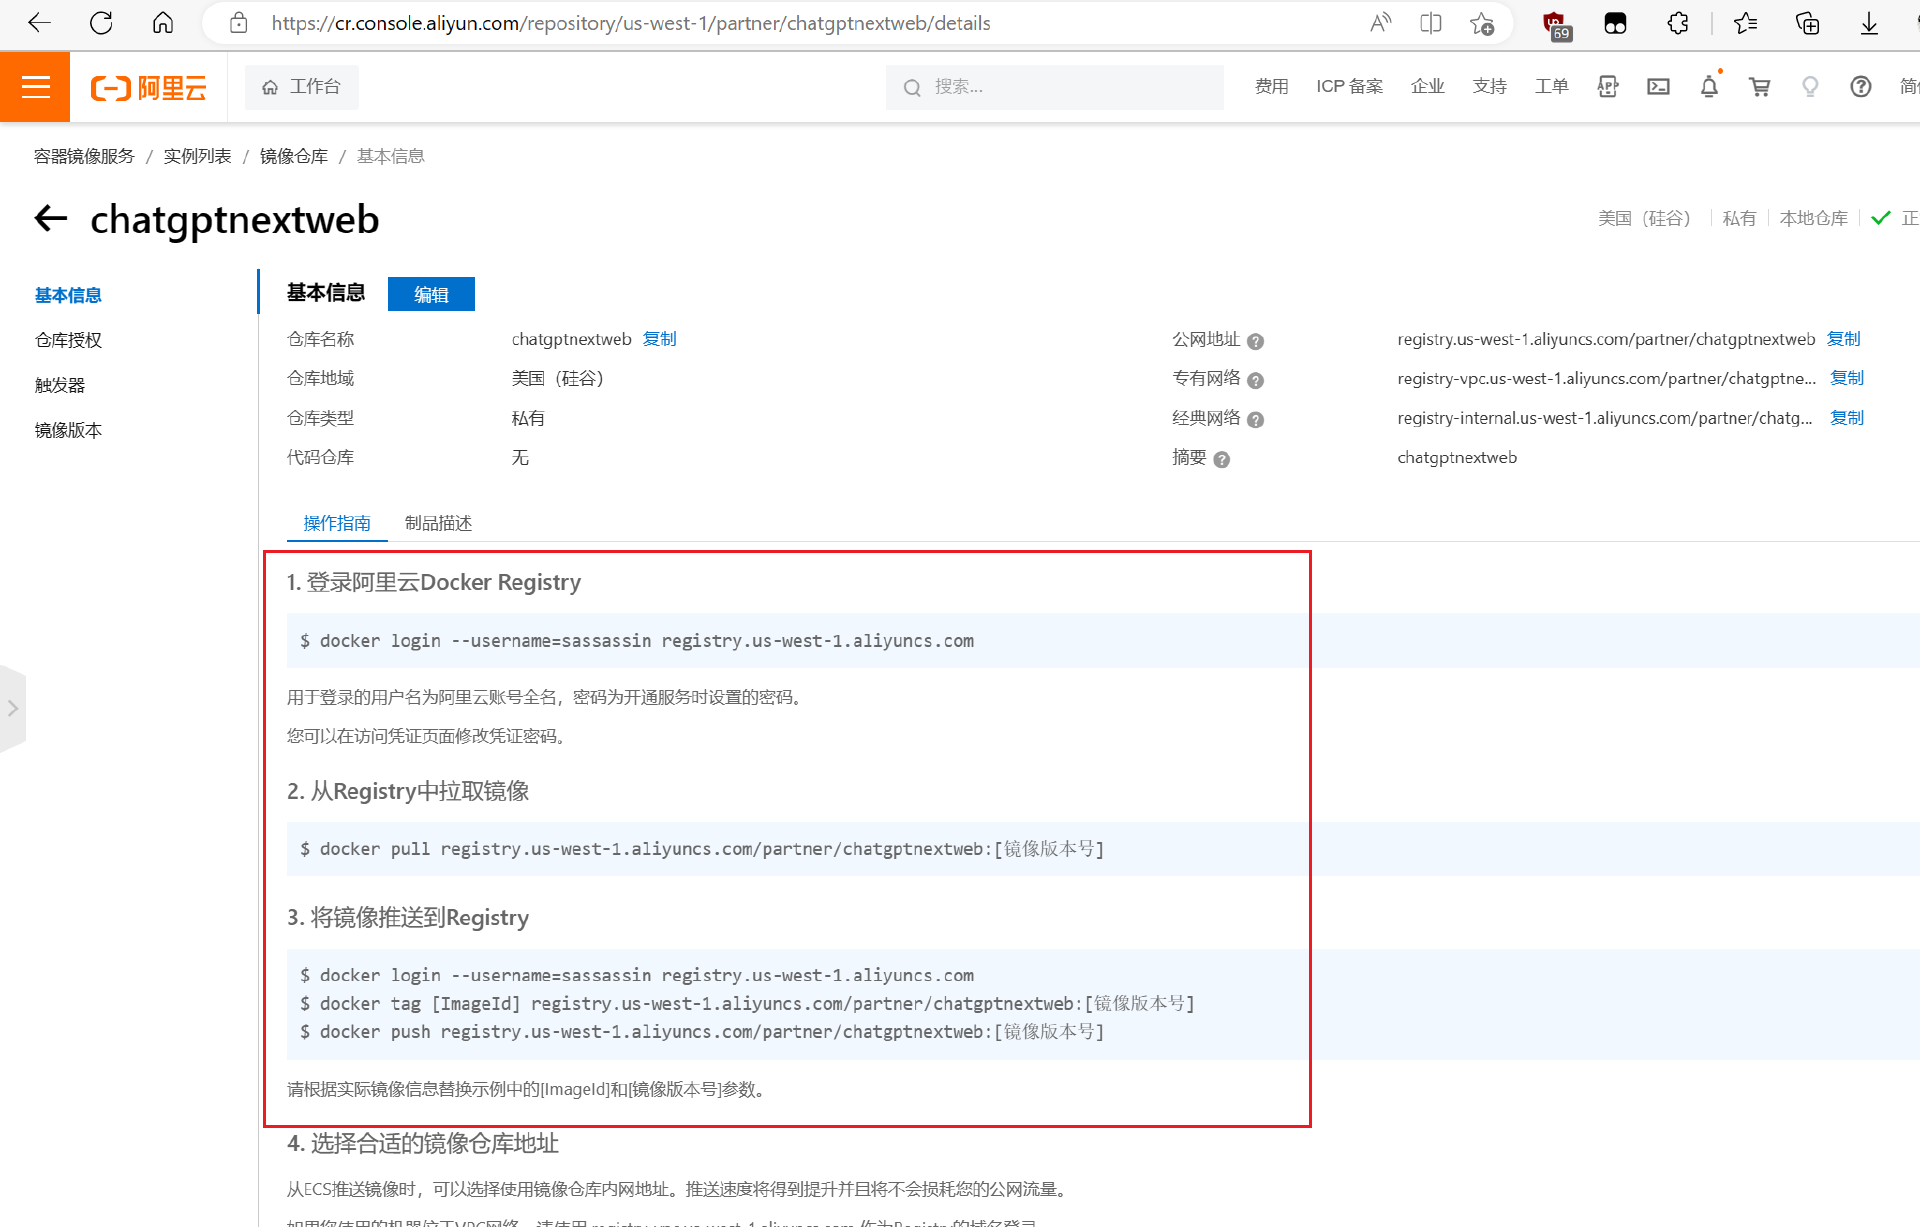Click 镜像仓库 in the breadcrumb
The height and width of the screenshot is (1227, 1920).
[294, 156]
